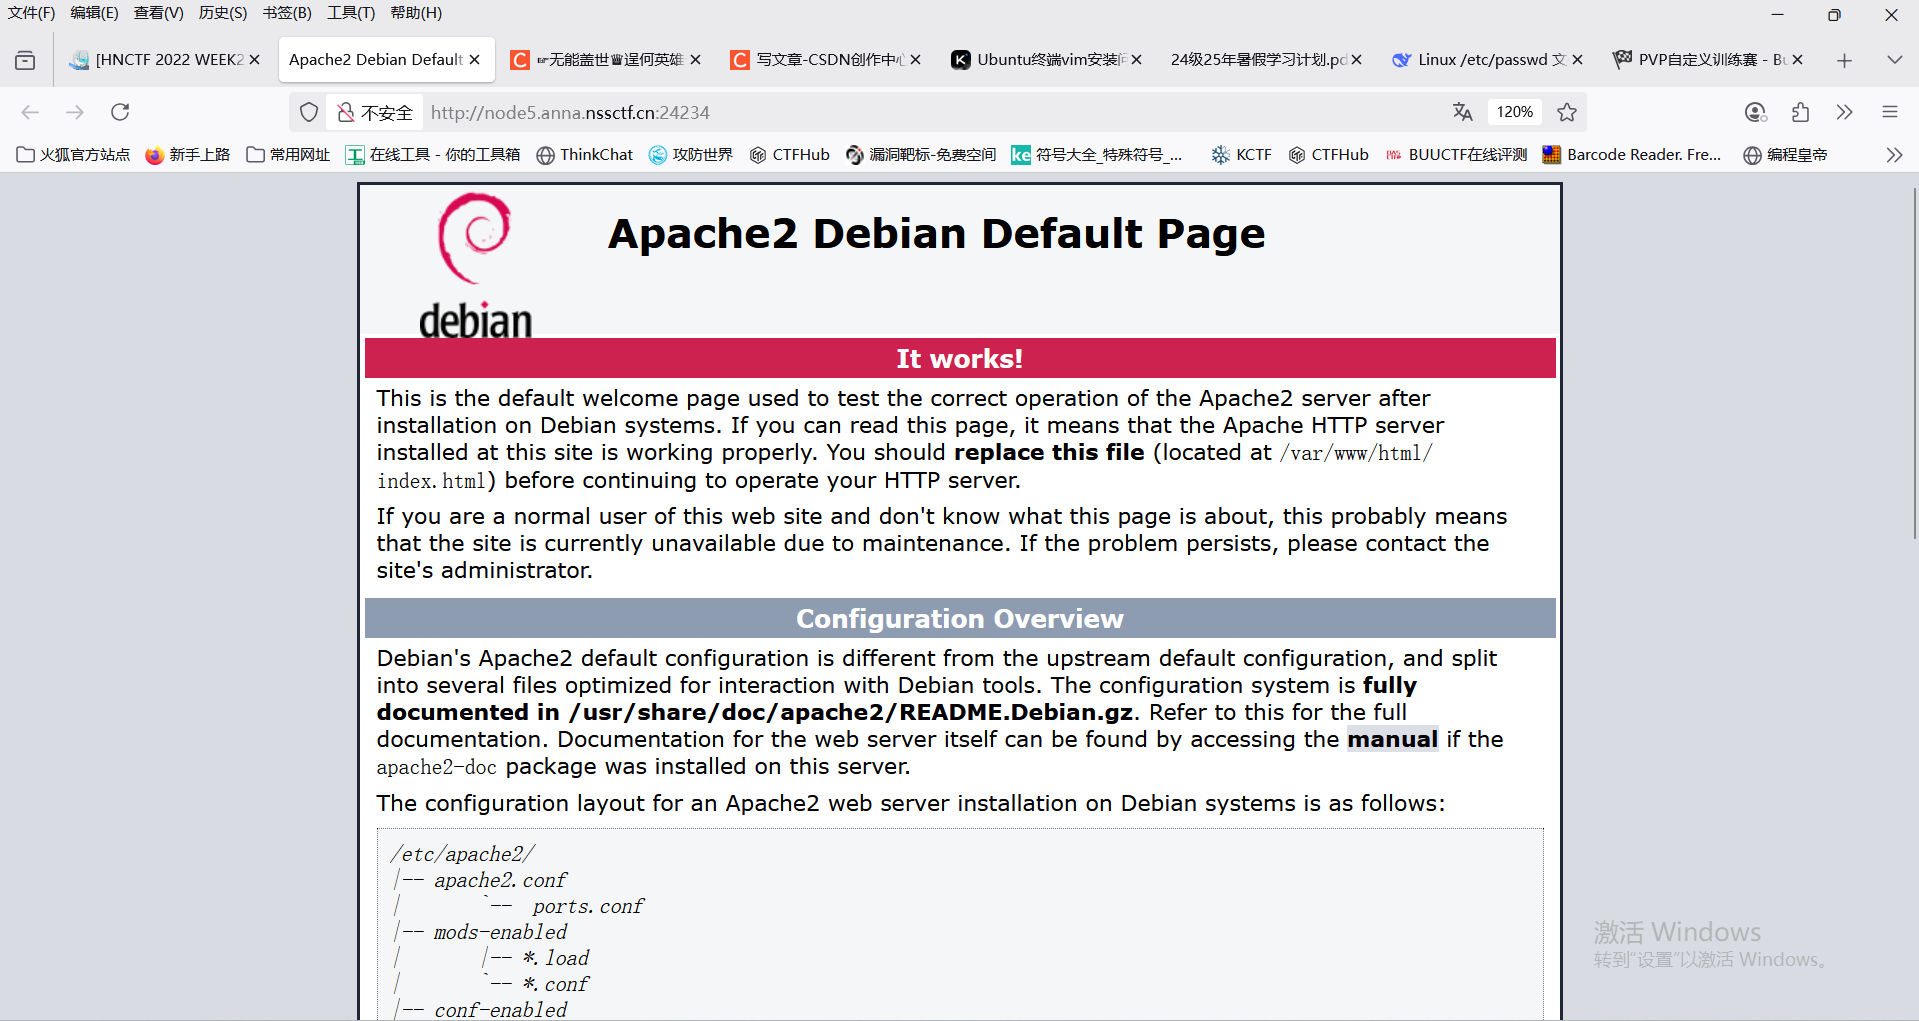Reset the 120% zoom level badge

(1514, 112)
